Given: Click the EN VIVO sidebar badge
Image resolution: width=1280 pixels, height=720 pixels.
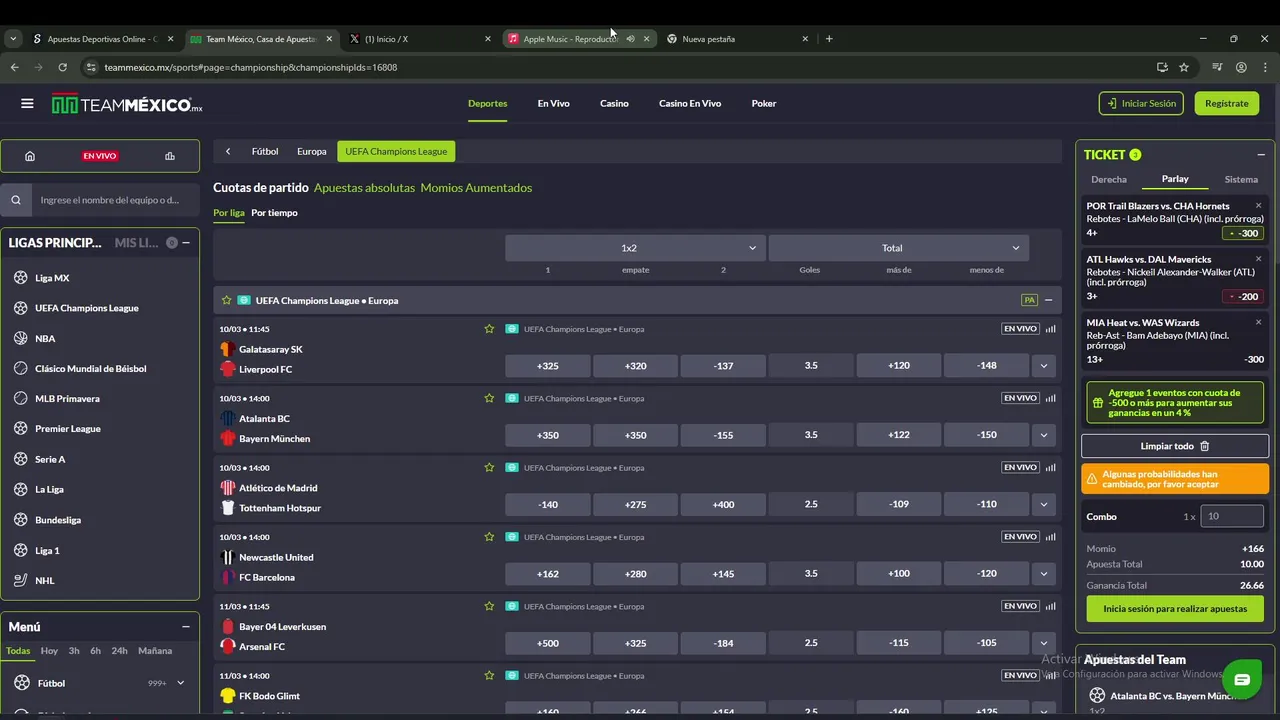Looking at the screenshot, I should pyautogui.click(x=100, y=156).
